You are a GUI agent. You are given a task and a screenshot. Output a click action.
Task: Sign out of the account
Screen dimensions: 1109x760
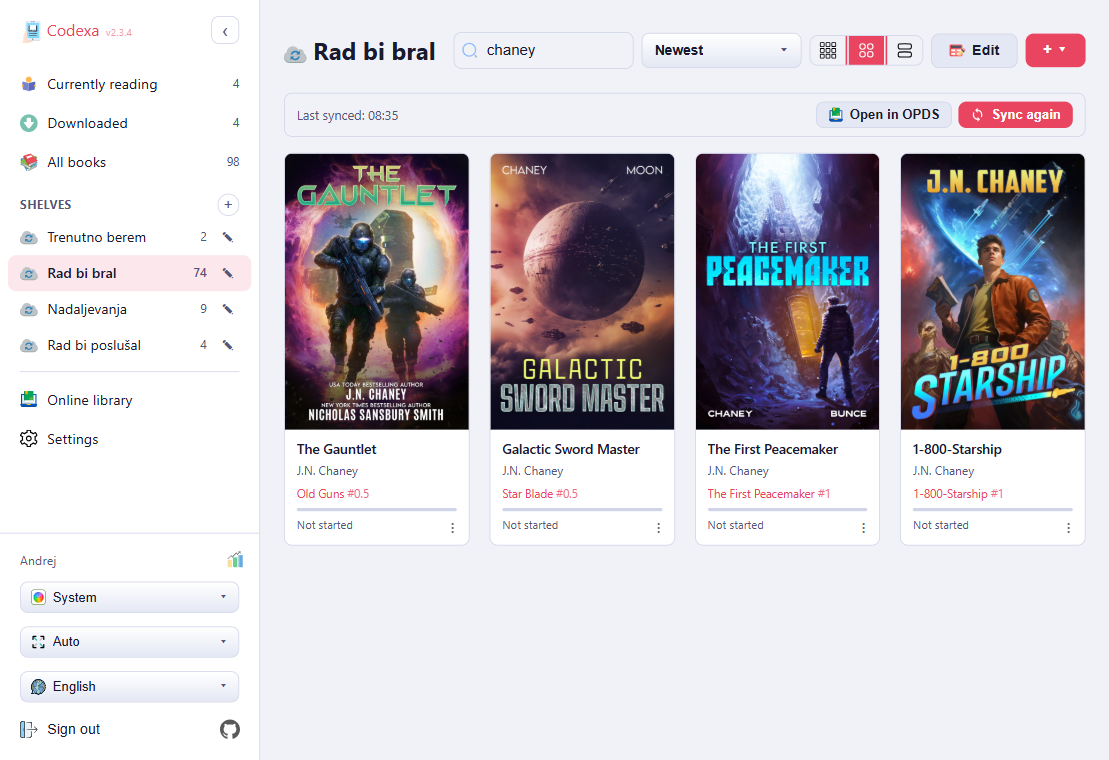click(60, 729)
